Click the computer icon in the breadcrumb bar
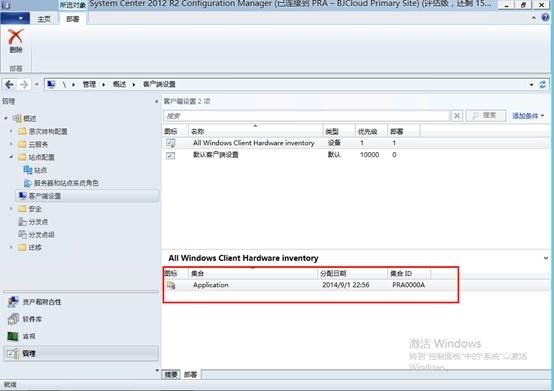554x391 pixels. (x=51, y=84)
